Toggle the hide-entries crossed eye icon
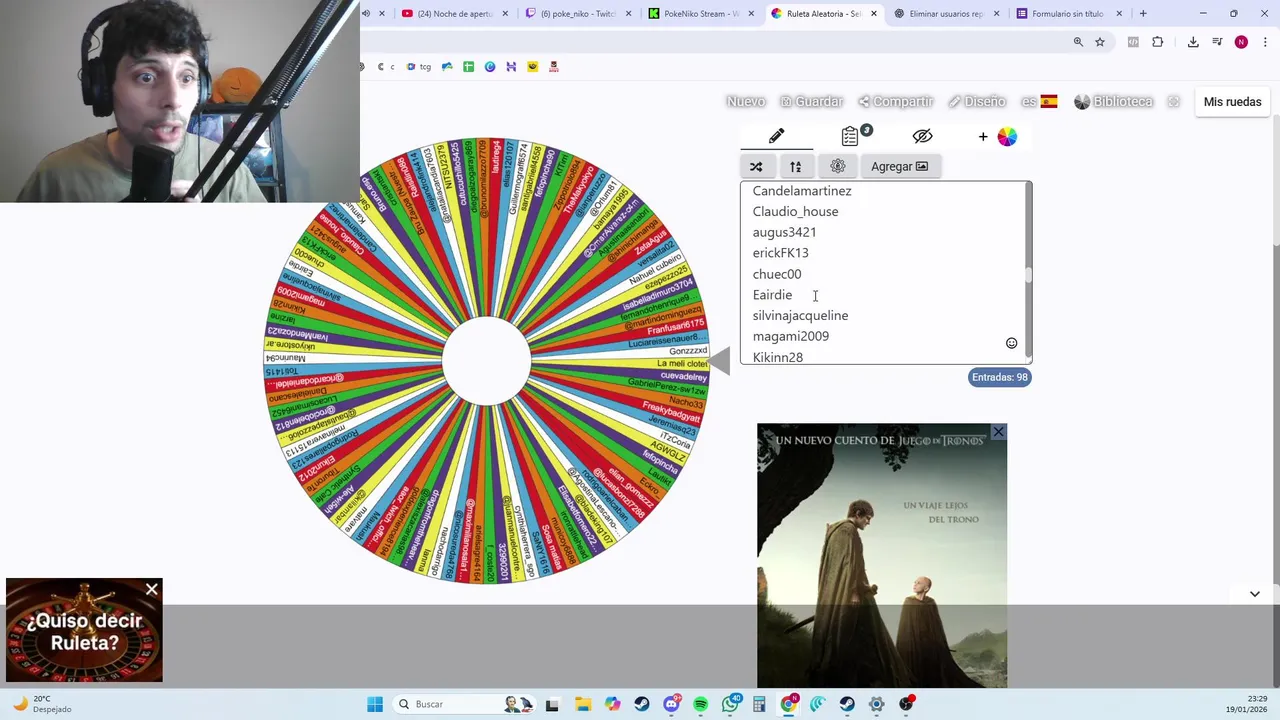The width and height of the screenshot is (1280, 720). coord(922,136)
